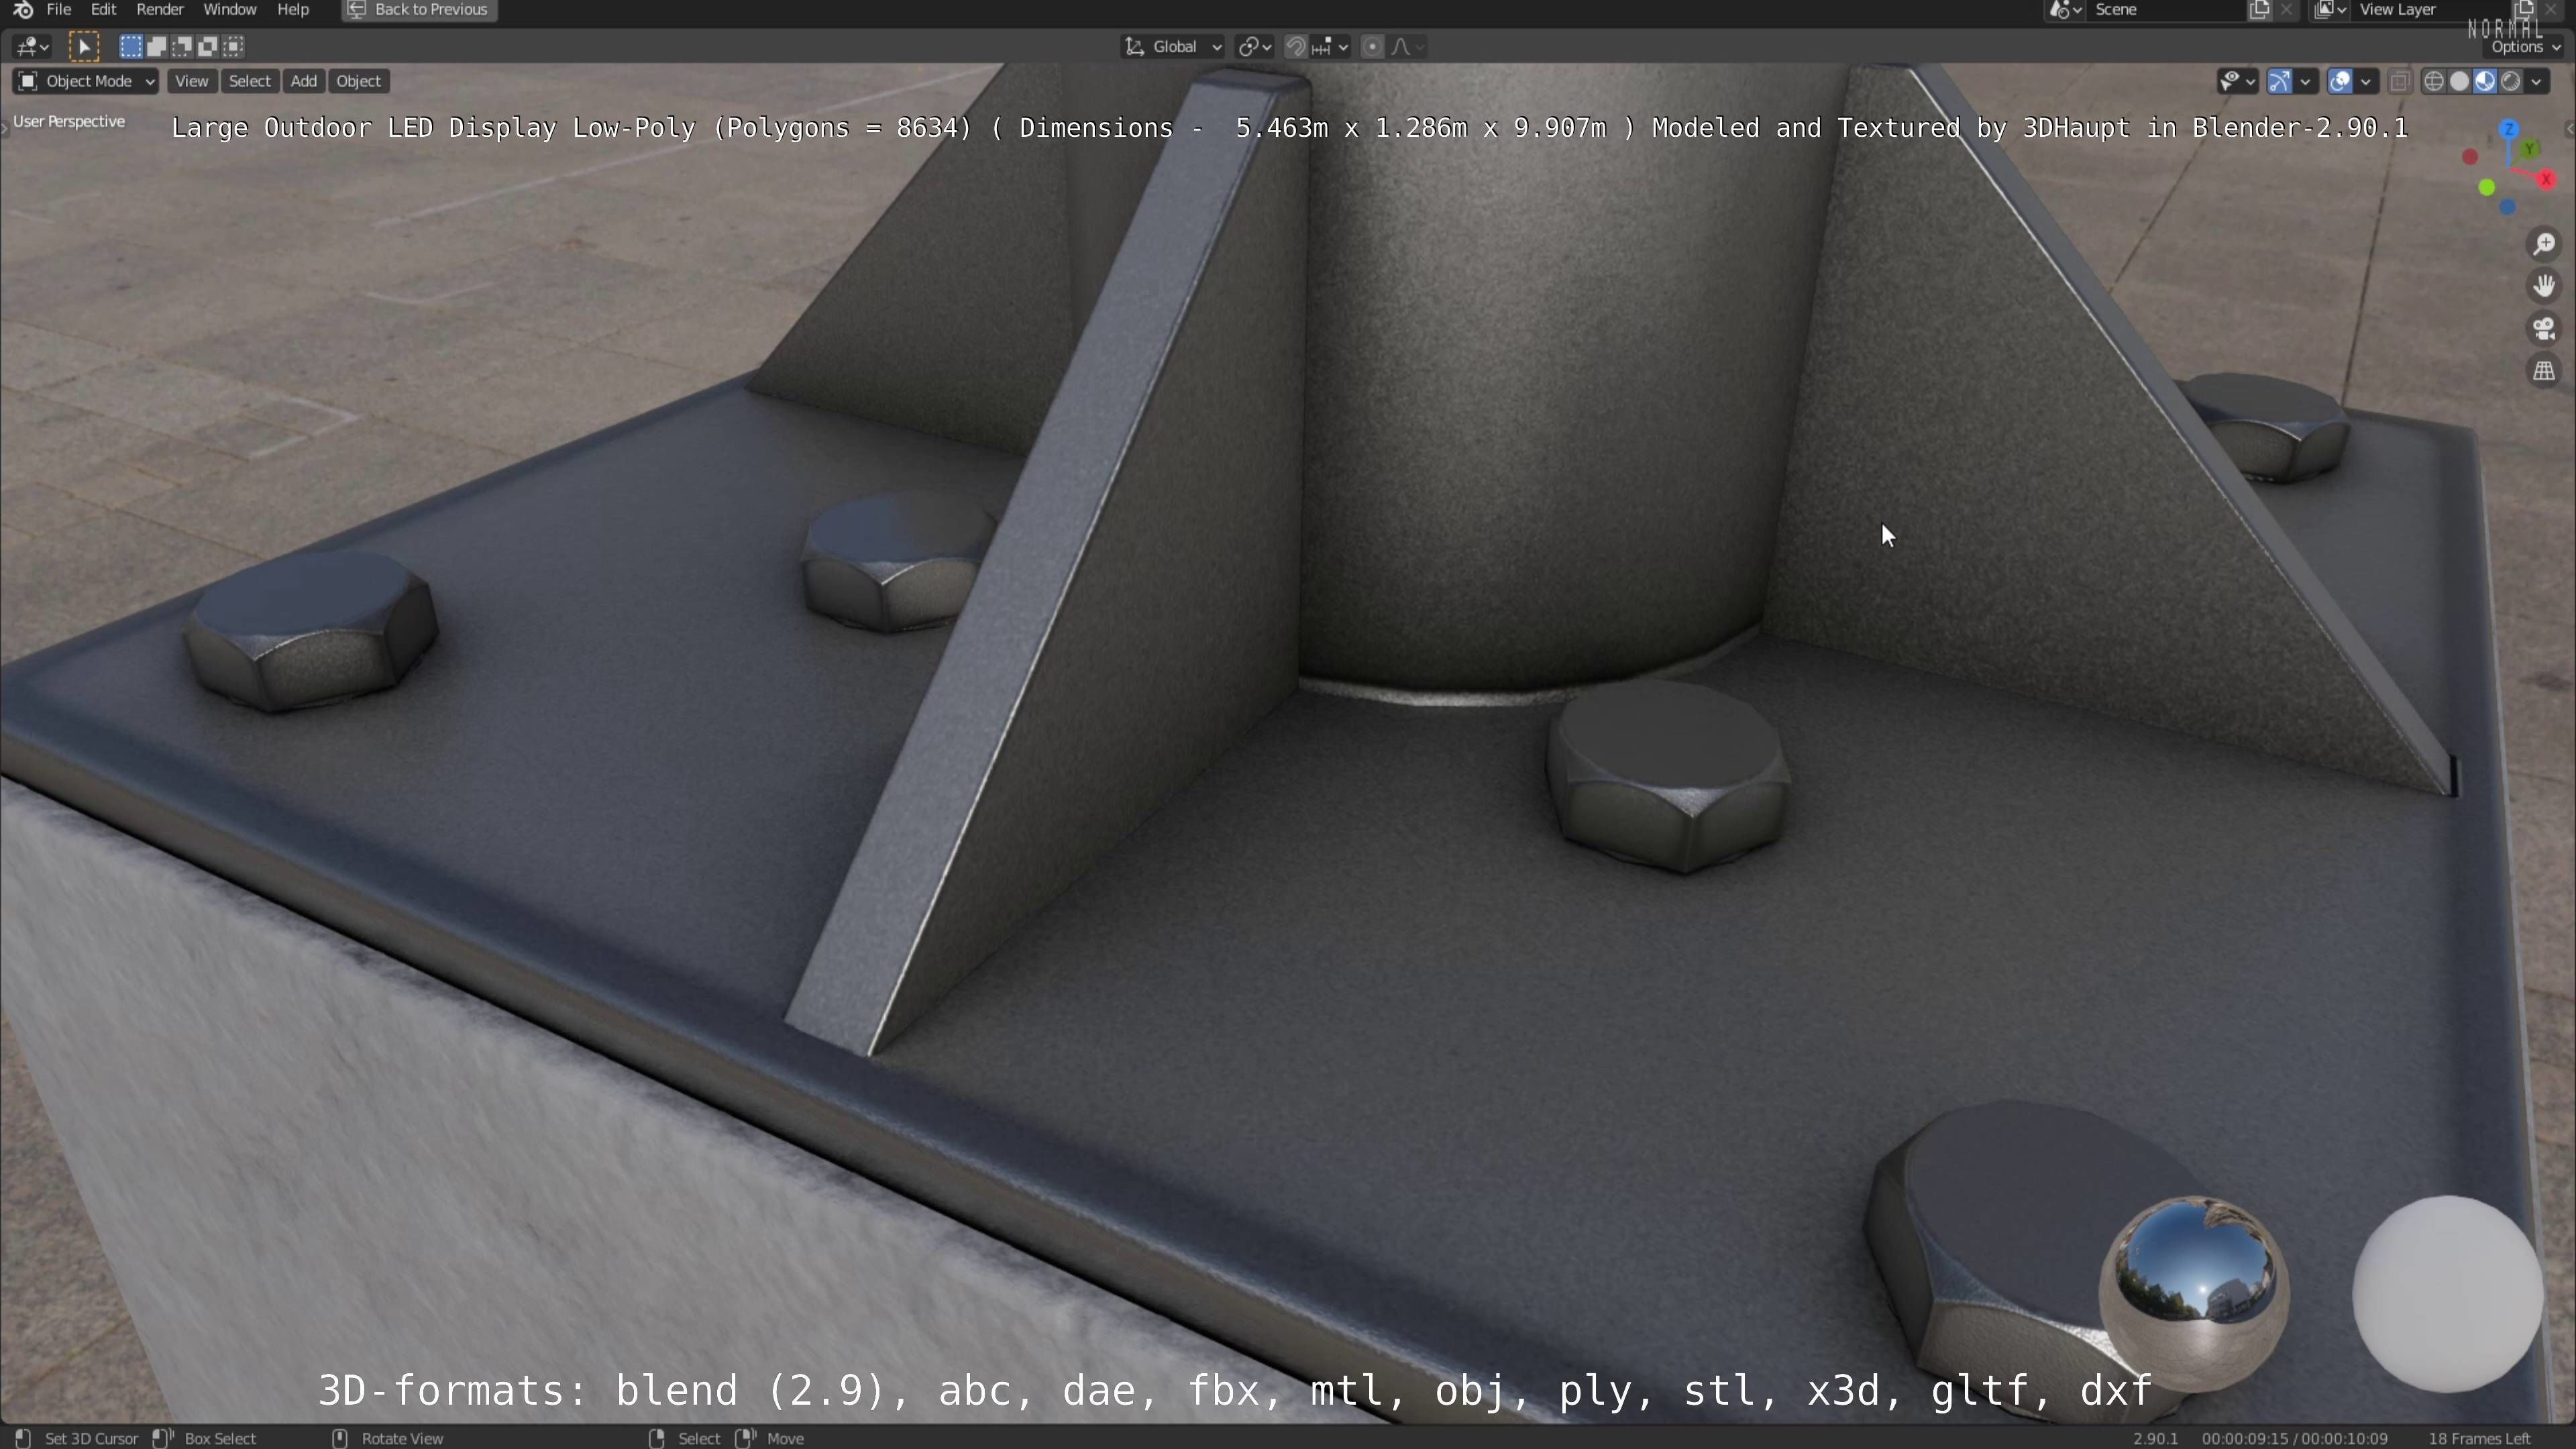Image resolution: width=2576 pixels, height=1449 pixels.
Task: Click the white diffuse preview sphere
Action: tap(2448, 1293)
